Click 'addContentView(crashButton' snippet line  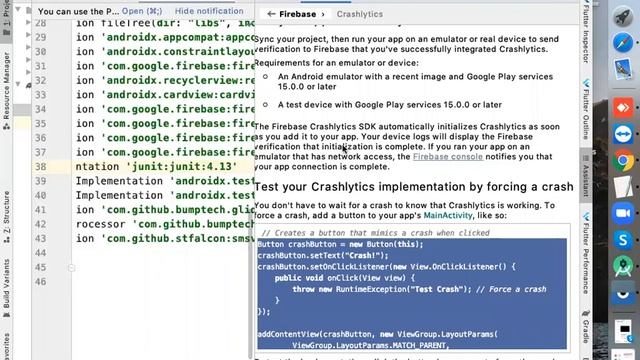[x=378, y=334]
